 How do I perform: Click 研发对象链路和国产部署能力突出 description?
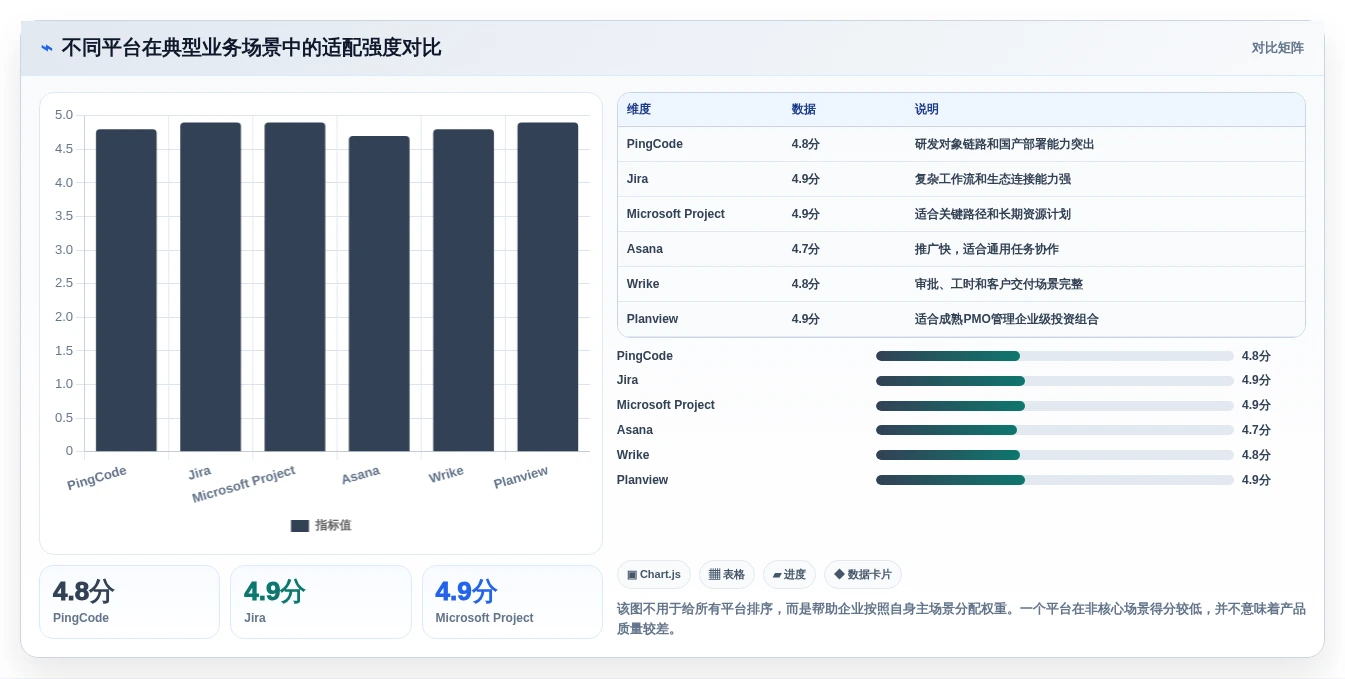(x=1004, y=144)
